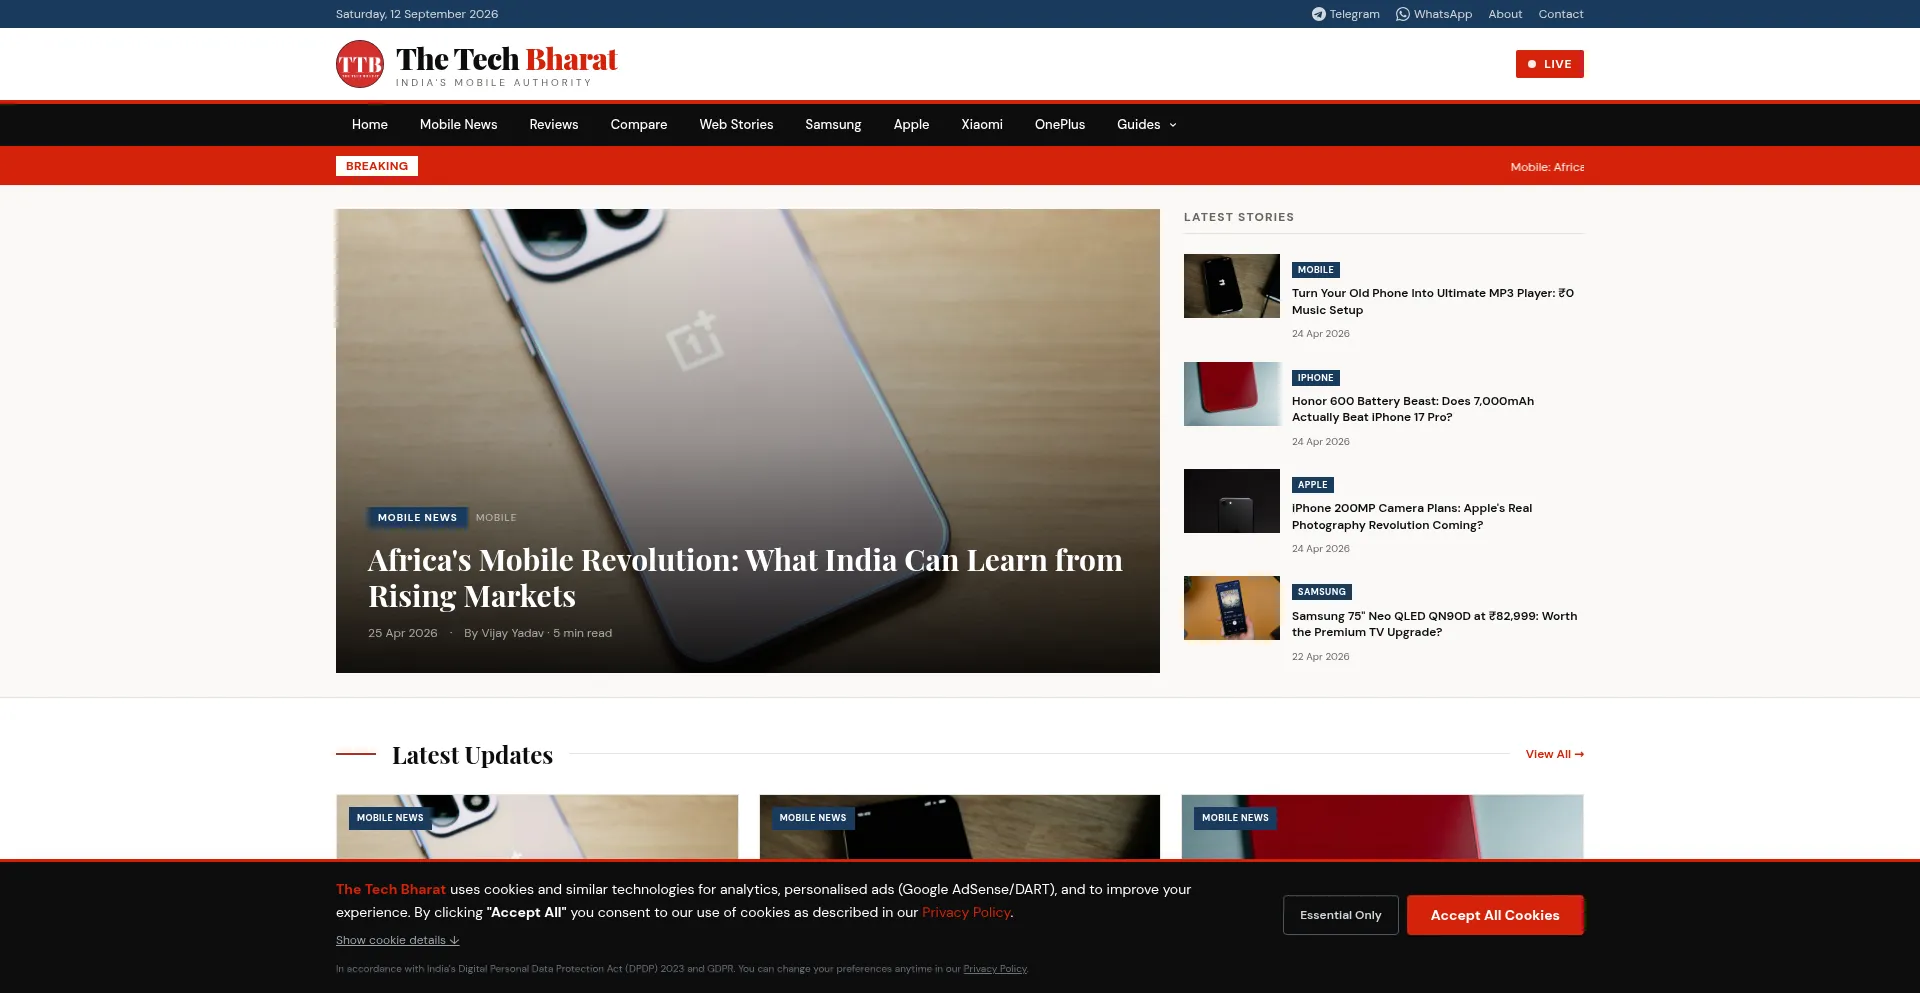Viewport: 1920px width, 993px height.
Task: Click the scrolling Mobile: Africa ticker text
Action: (1547, 167)
